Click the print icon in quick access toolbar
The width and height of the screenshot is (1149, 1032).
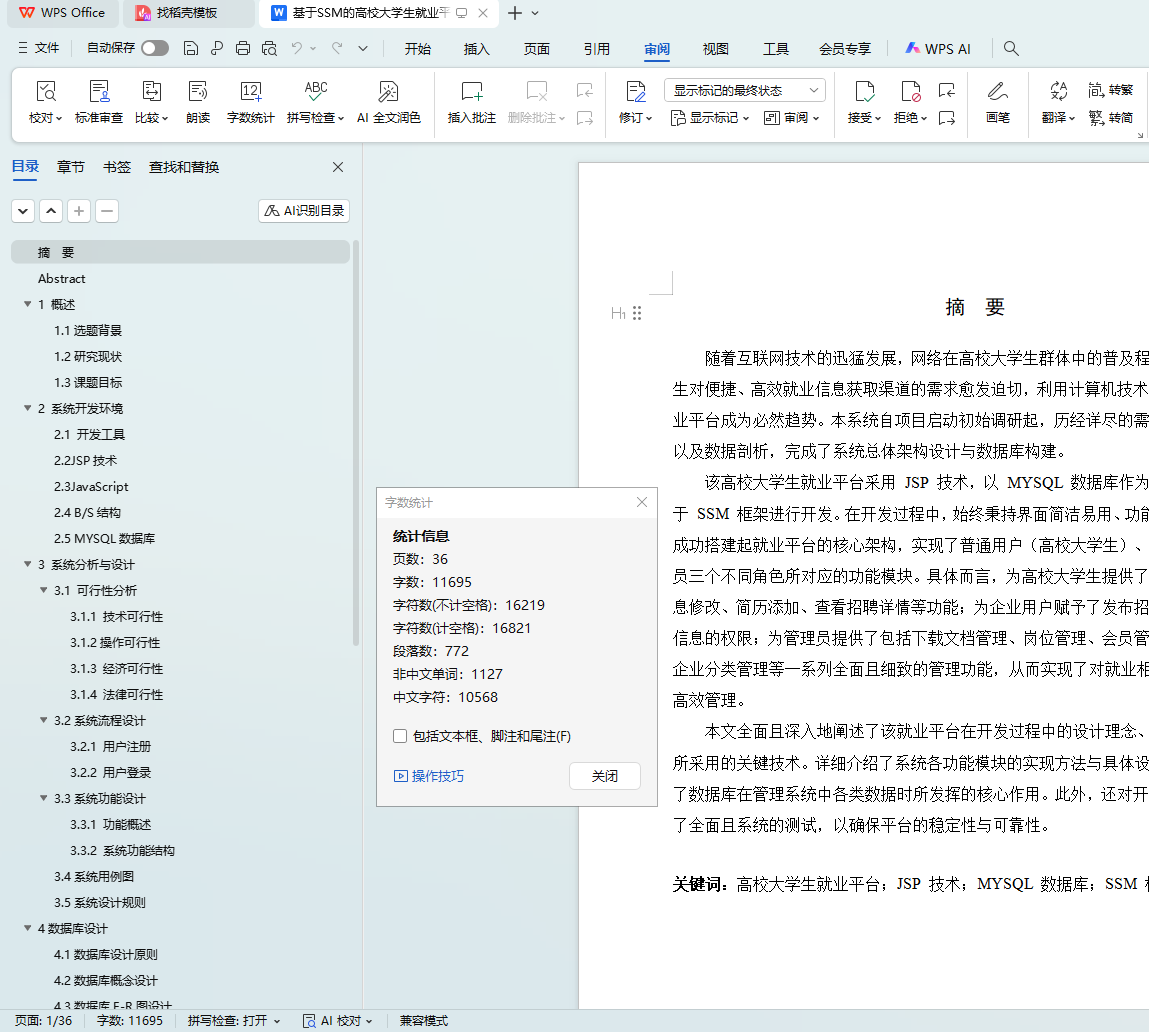[243, 48]
